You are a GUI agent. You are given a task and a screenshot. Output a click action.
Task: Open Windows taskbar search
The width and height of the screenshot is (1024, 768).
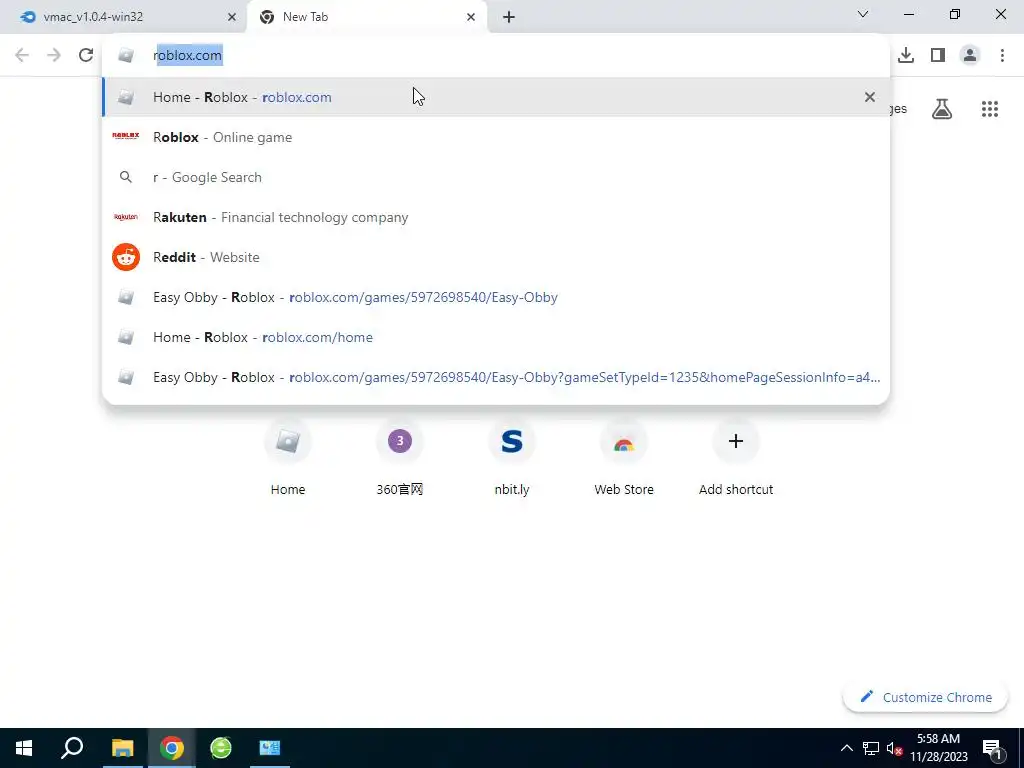pyautogui.click(x=72, y=748)
